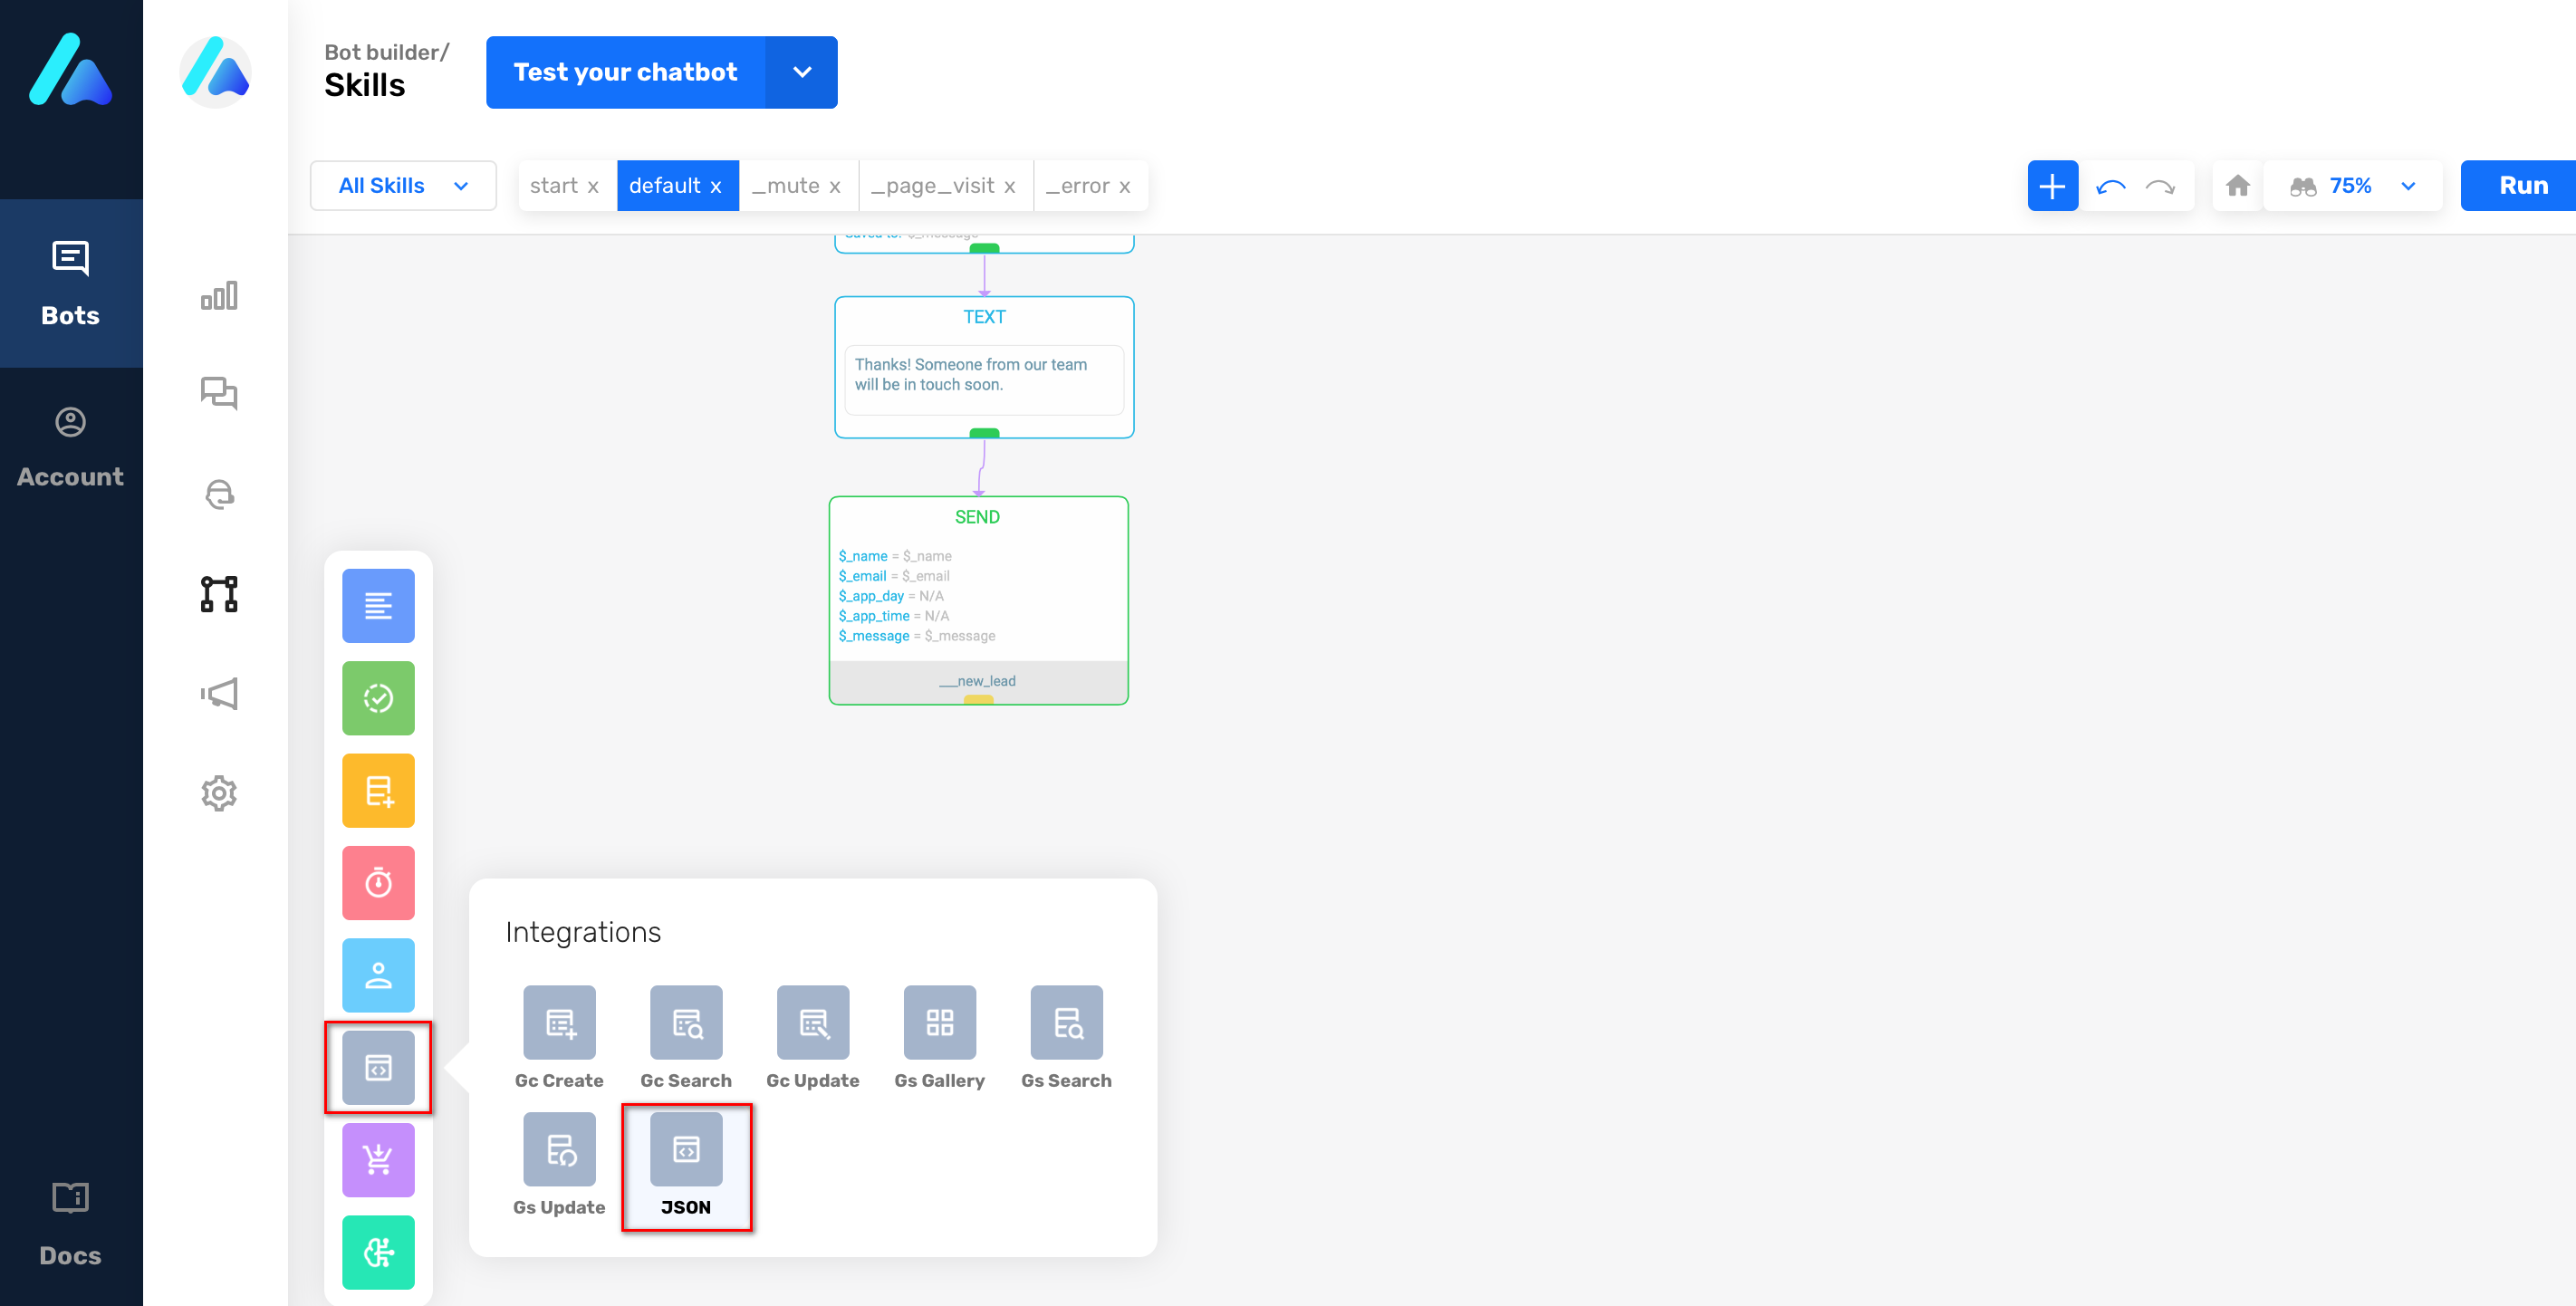Select the Integrations panel icon
Viewport: 2576px width, 1306px height.
pyautogui.click(x=378, y=1066)
